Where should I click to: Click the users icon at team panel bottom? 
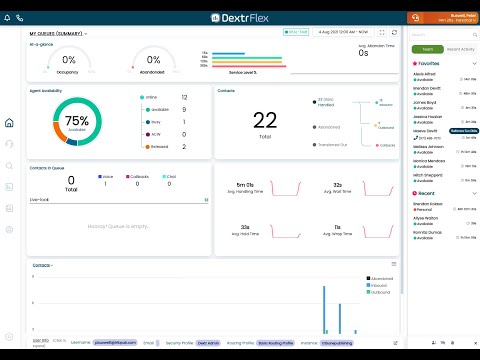coord(434,343)
